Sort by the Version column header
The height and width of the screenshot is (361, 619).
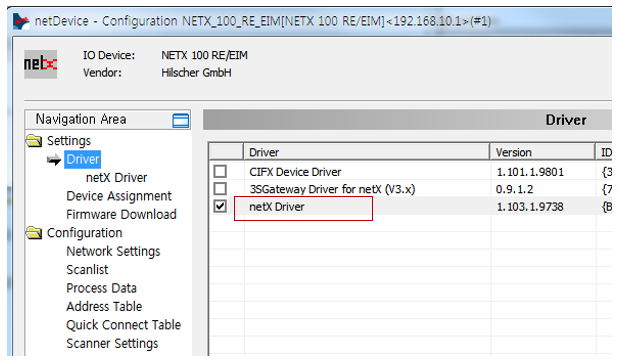542,152
